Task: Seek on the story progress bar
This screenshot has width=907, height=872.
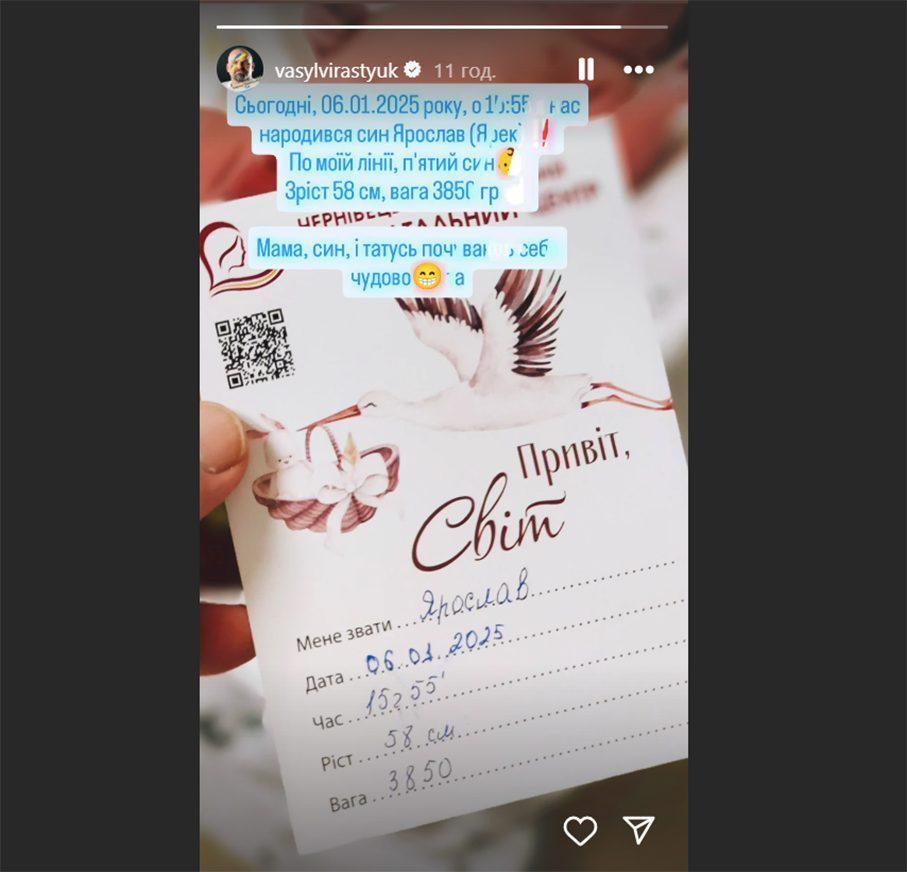Action: click(x=442, y=27)
